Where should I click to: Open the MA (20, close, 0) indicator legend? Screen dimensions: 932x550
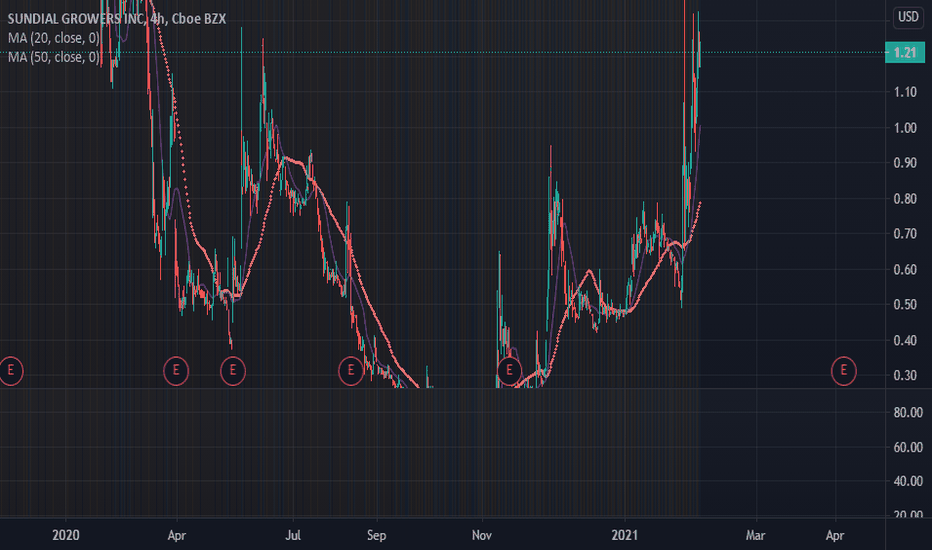(53, 38)
